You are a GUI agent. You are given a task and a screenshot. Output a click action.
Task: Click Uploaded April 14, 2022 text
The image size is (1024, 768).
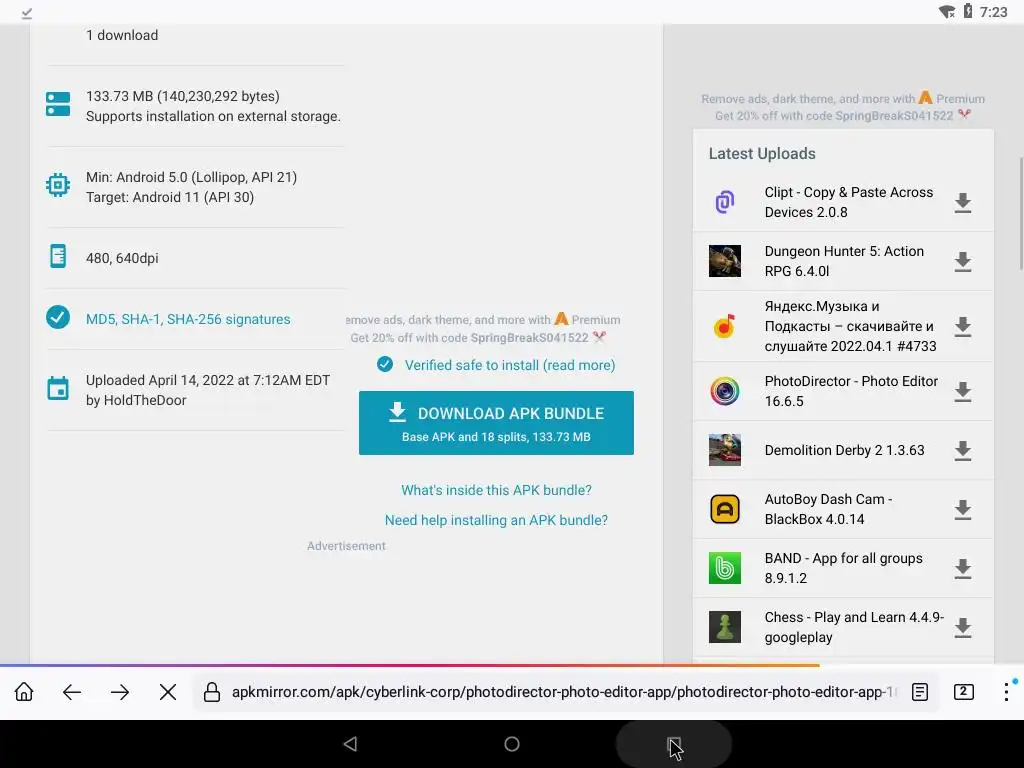point(208,380)
